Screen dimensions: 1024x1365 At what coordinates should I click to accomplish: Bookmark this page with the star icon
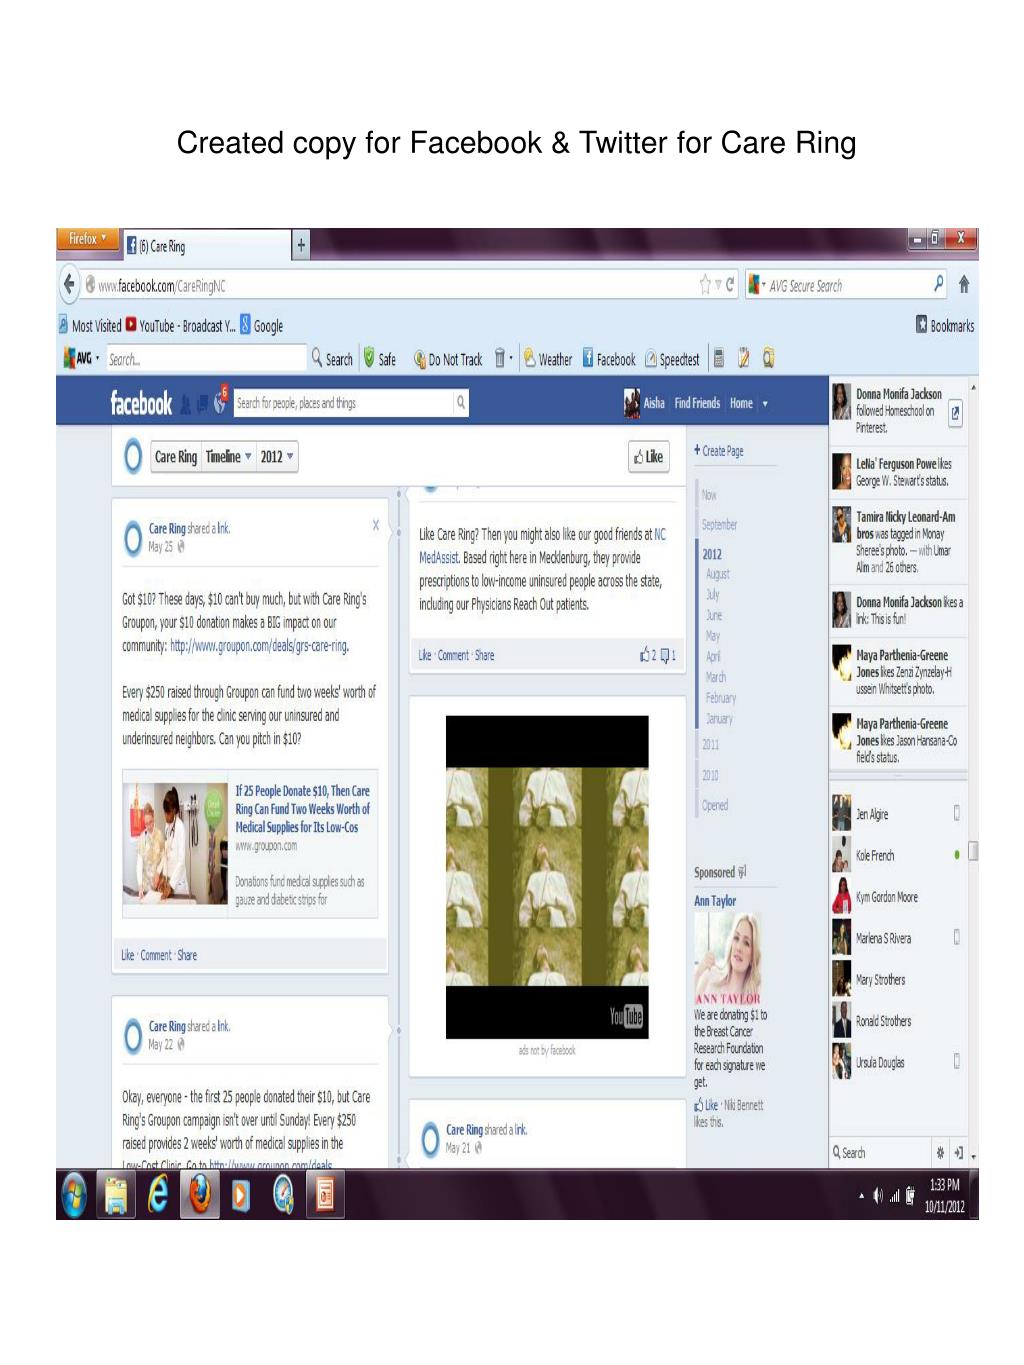click(x=705, y=285)
